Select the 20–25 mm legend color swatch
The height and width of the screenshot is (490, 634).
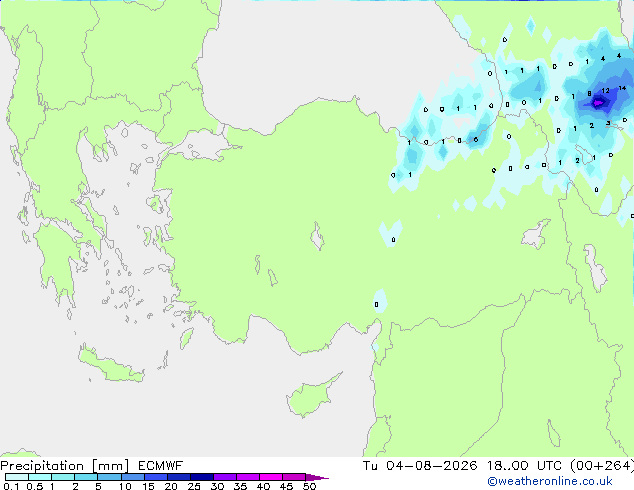click(x=179, y=477)
